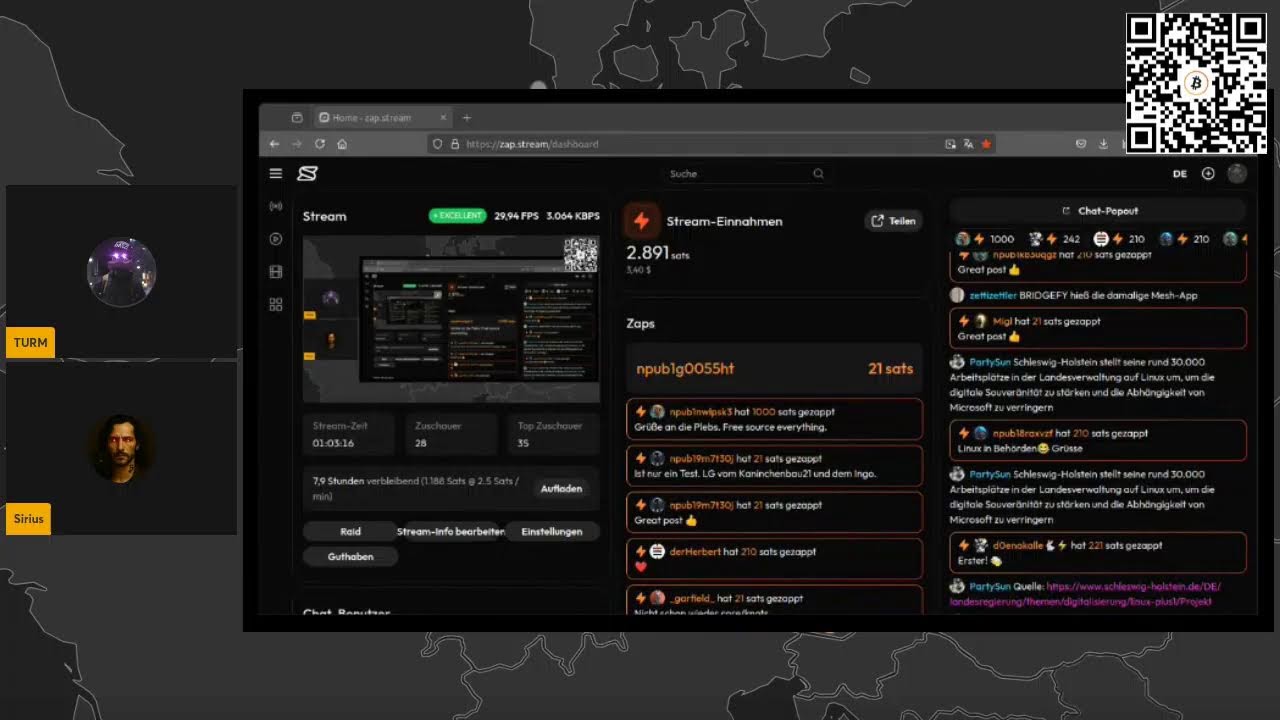Click the Aufladen button

point(561,489)
